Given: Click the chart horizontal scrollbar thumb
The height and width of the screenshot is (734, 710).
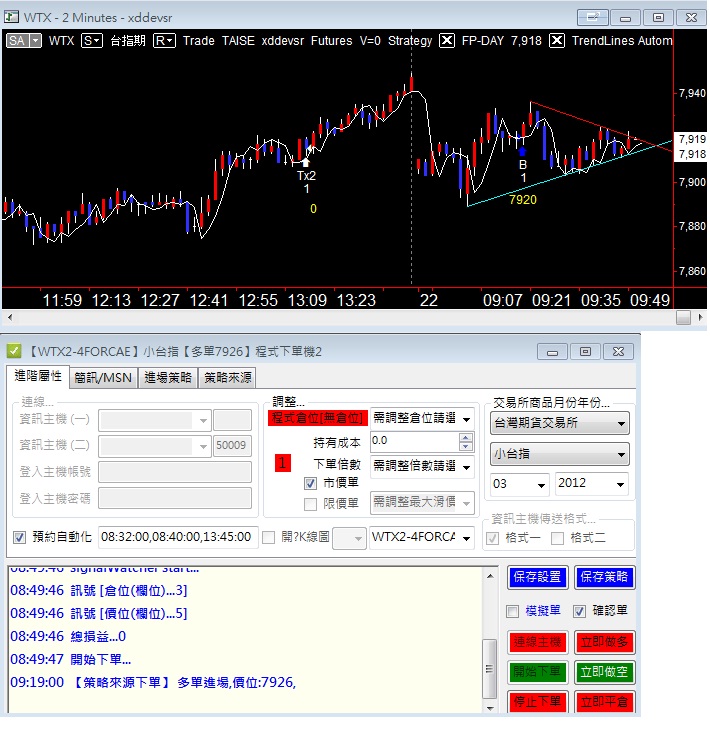Looking at the screenshot, I should [x=683, y=317].
